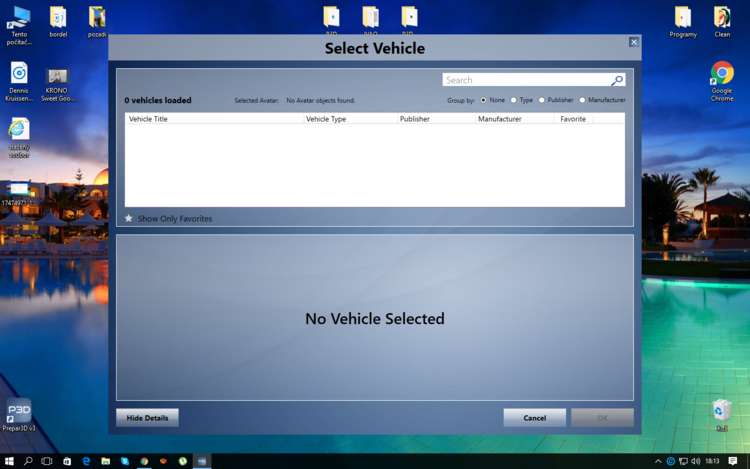Open File Explorer from taskbar
Image resolution: width=750 pixels, height=469 pixels.
point(106,461)
